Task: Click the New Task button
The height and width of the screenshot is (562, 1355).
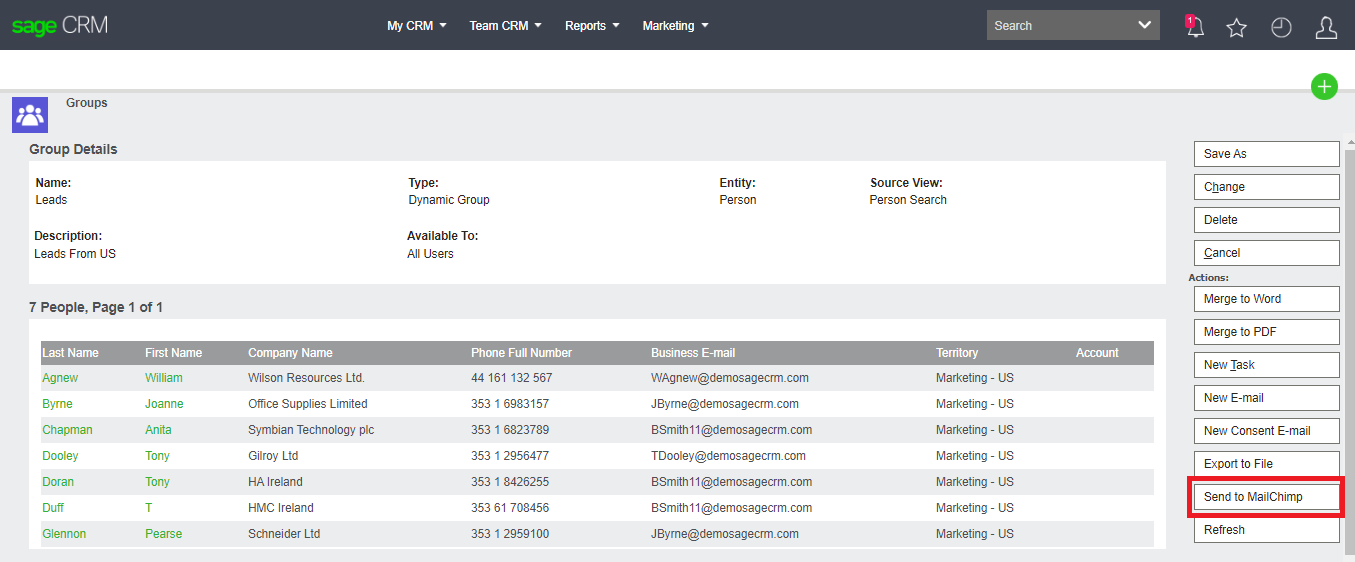Action: [x=1266, y=365]
